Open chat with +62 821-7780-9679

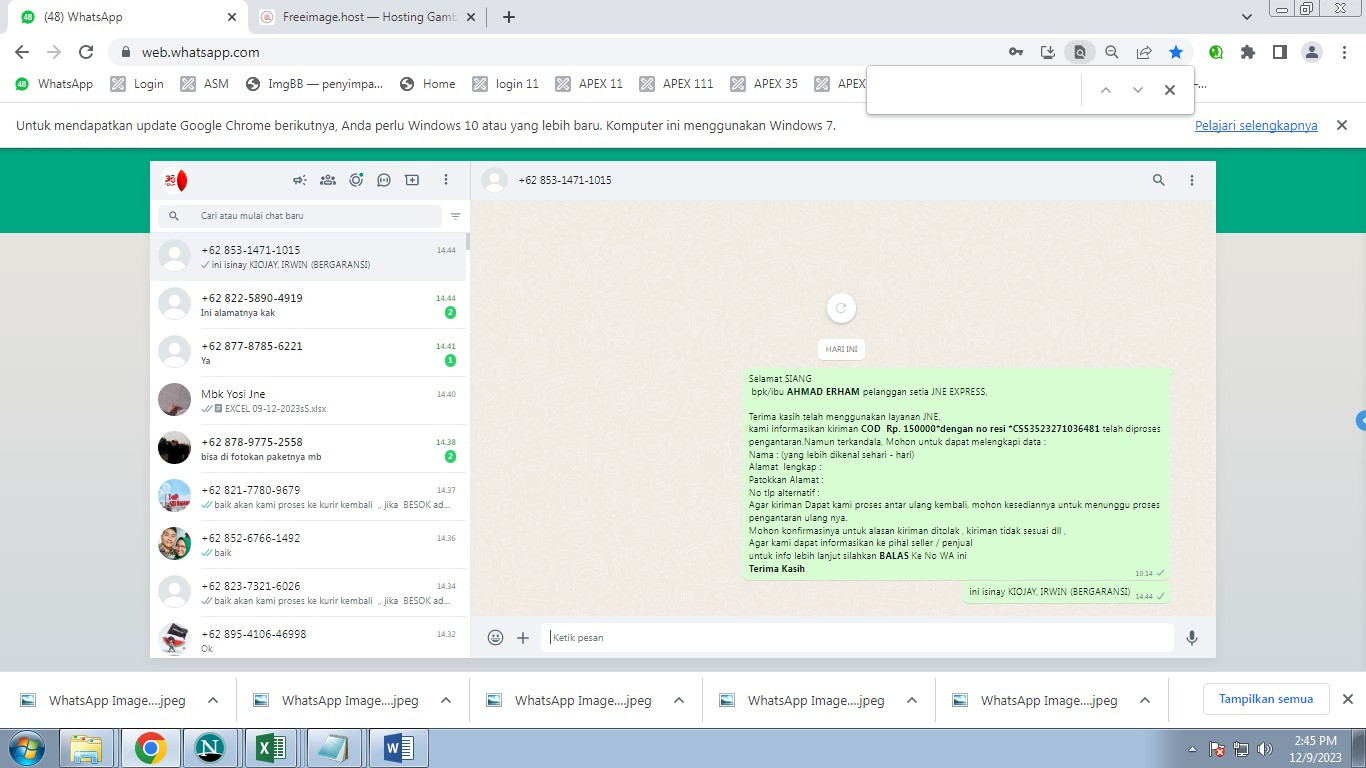click(x=308, y=497)
